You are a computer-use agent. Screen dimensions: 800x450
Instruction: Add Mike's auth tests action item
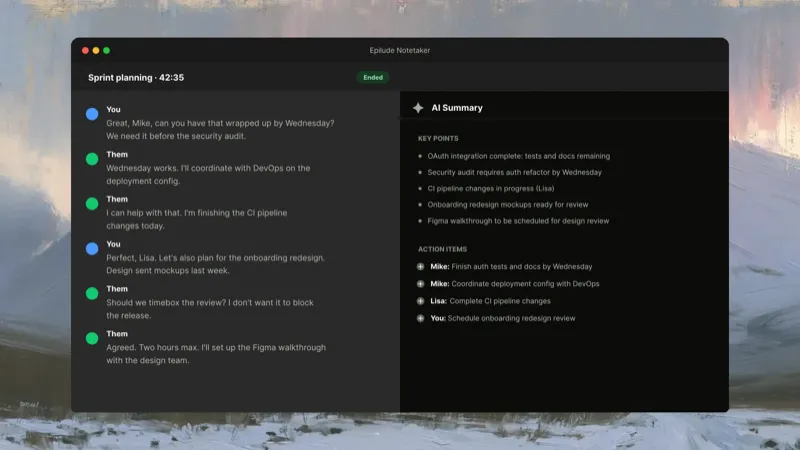pyautogui.click(x=420, y=266)
